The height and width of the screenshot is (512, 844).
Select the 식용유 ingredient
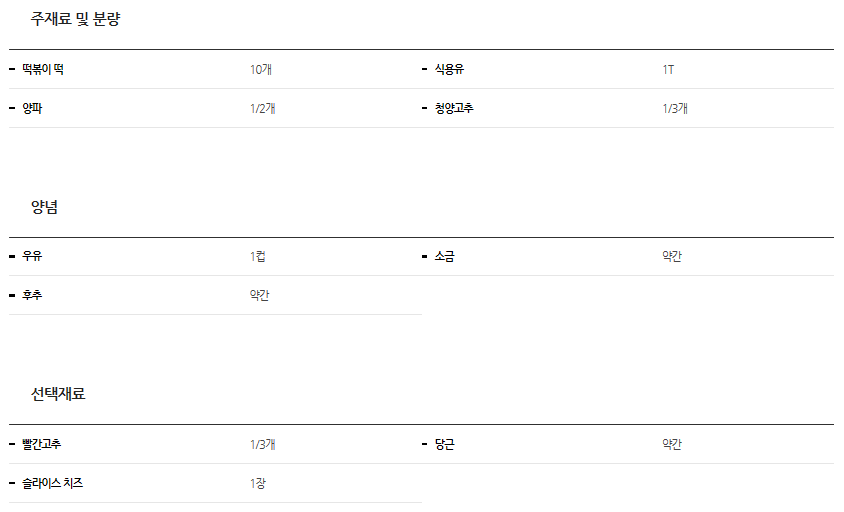pos(449,70)
